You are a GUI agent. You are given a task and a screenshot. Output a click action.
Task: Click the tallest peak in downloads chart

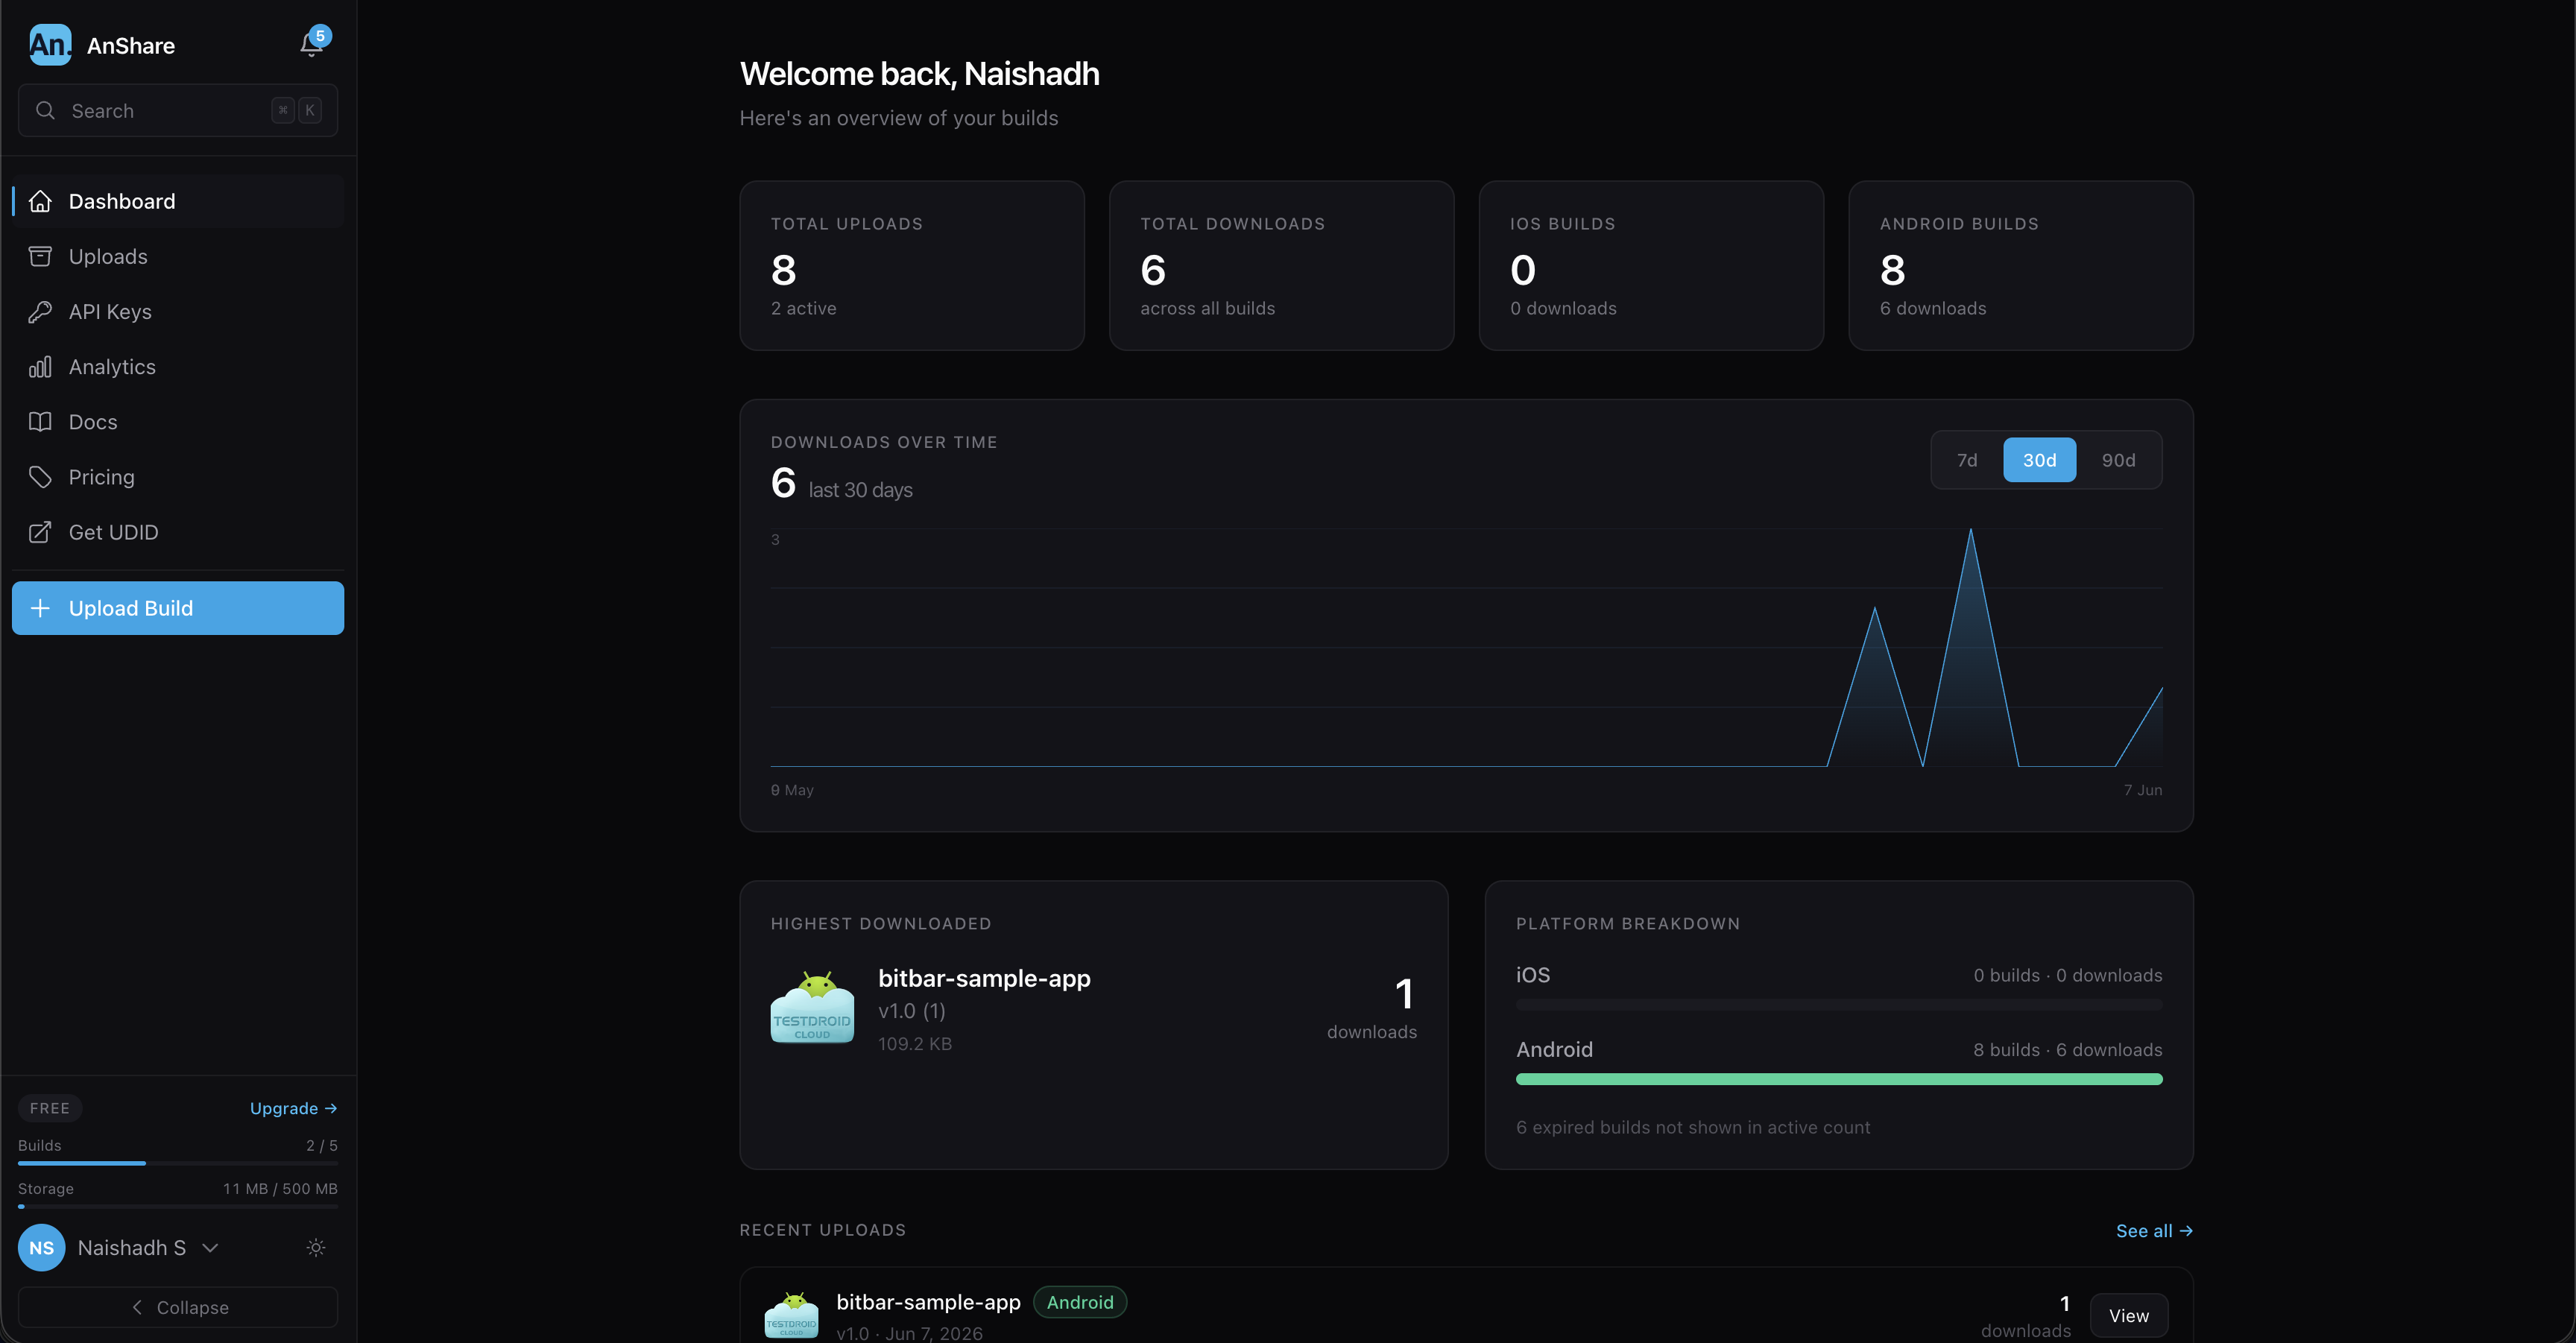tap(1971, 530)
